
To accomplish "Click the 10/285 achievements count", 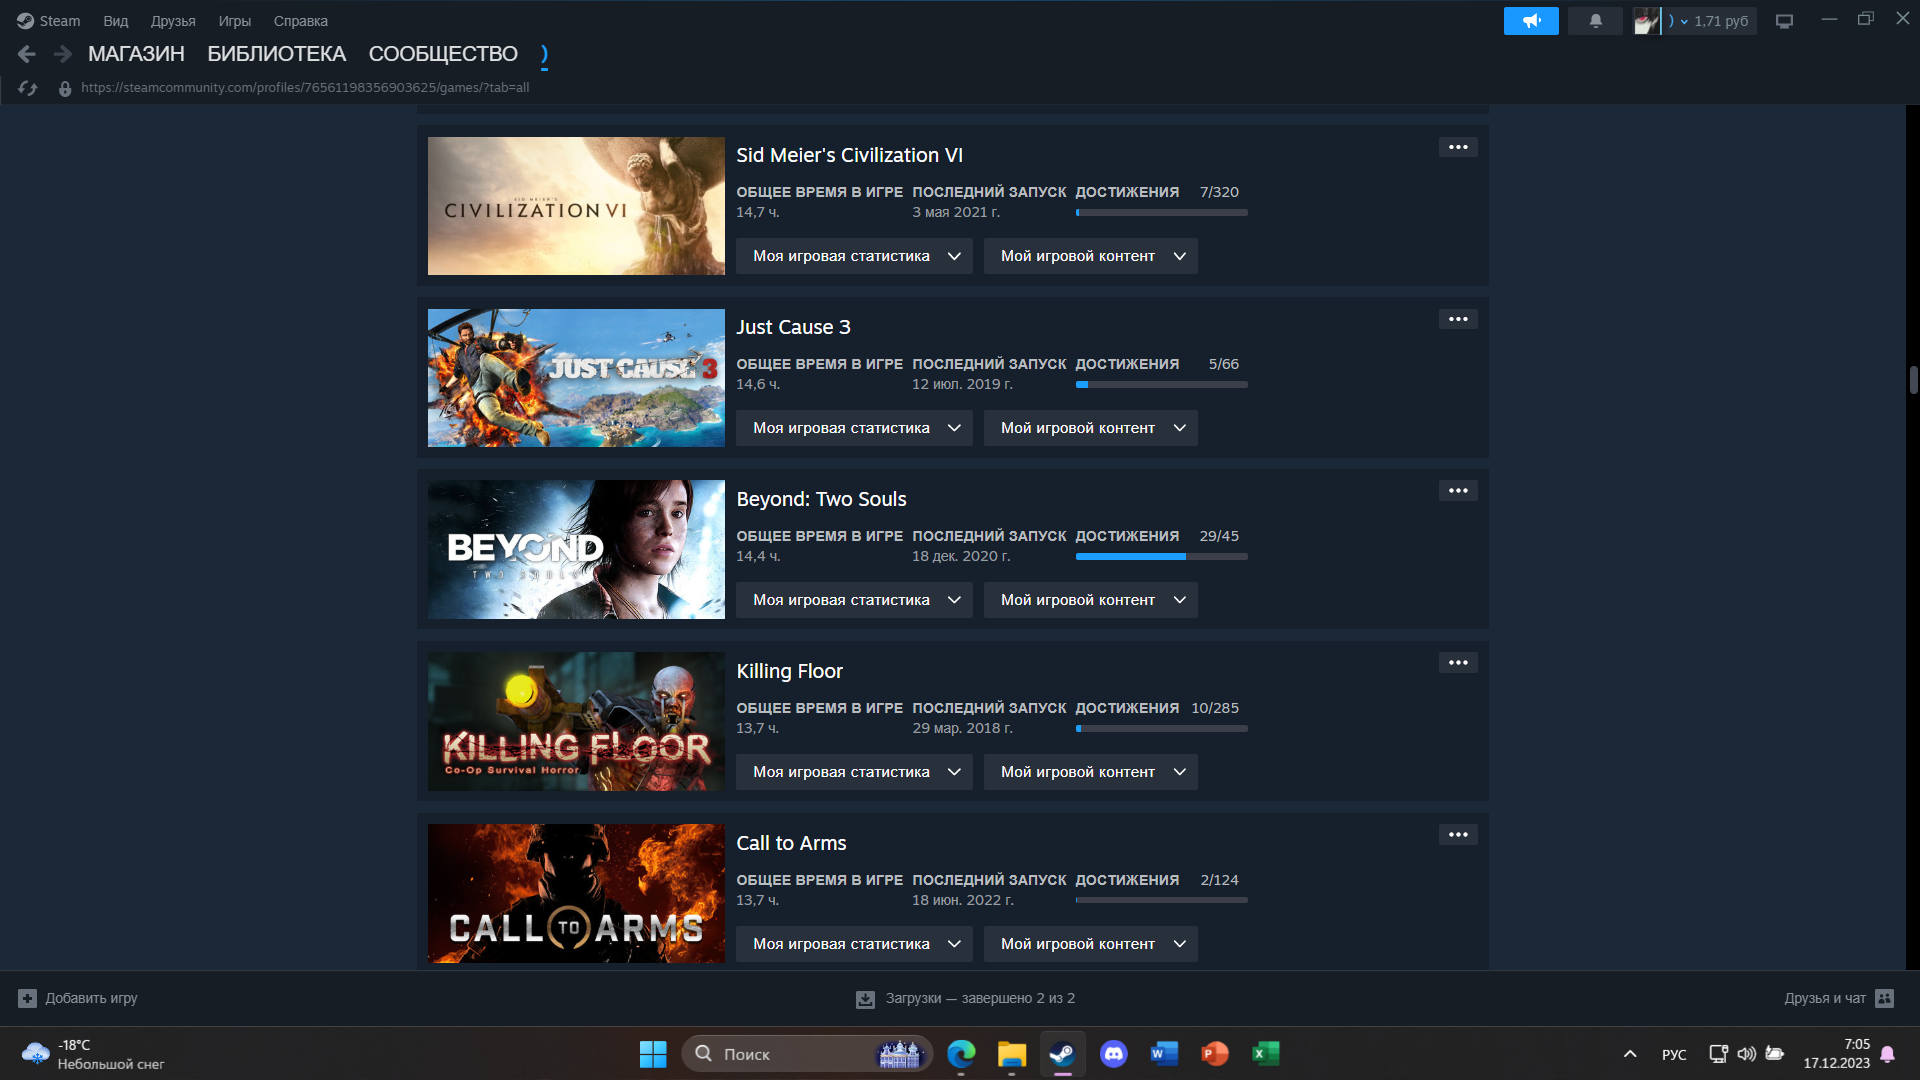I will tap(1215, 708).
